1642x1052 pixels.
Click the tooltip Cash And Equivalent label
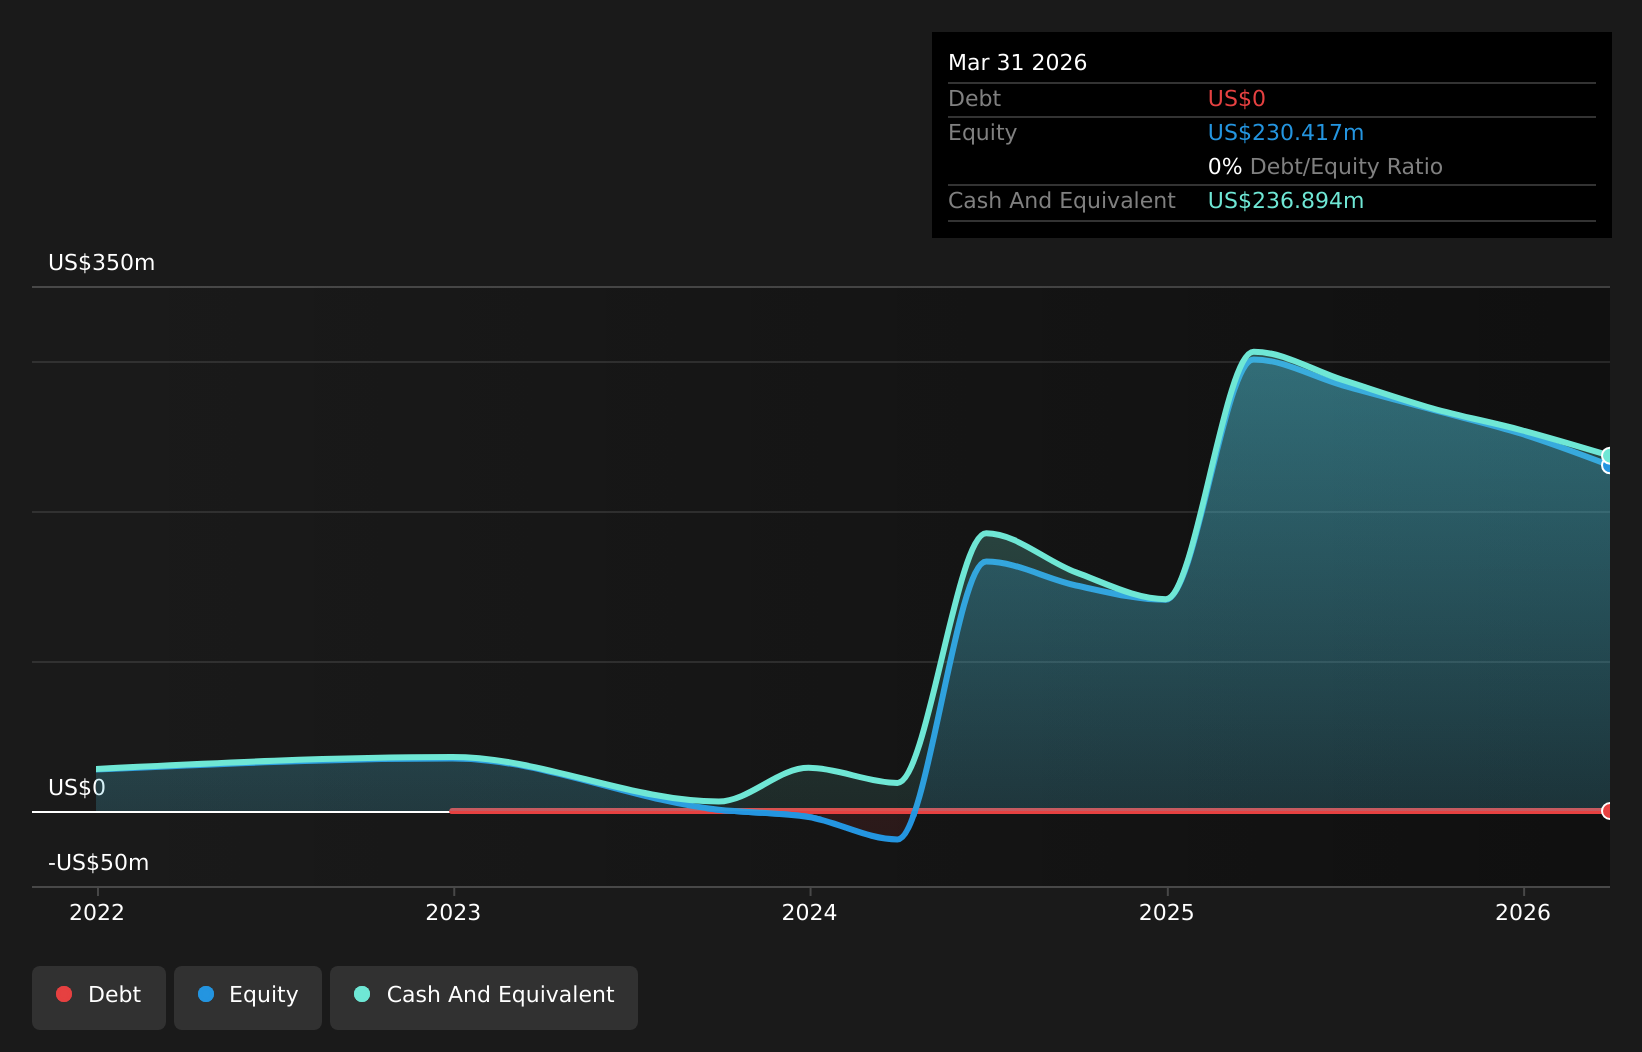pos(1062,201)
